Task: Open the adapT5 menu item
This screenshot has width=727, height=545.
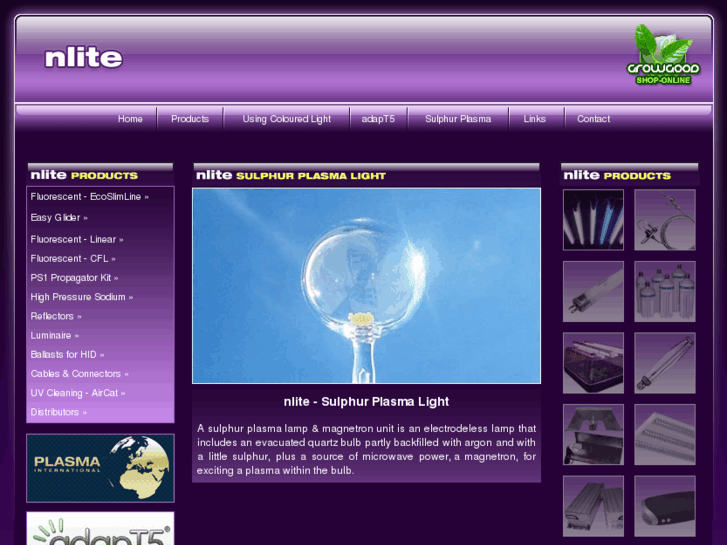Action: click(x=378, y=119)
